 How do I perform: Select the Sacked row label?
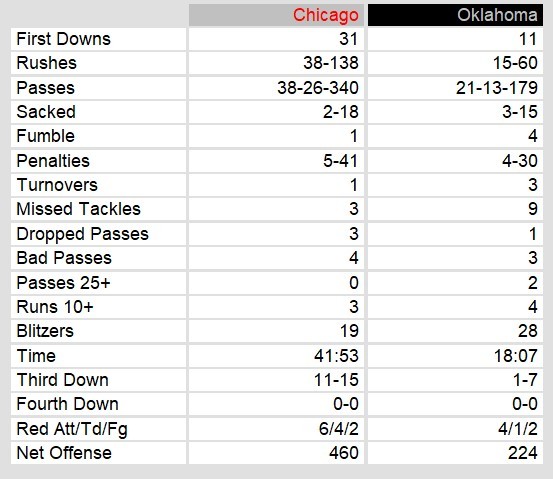[x=46, y=112]
